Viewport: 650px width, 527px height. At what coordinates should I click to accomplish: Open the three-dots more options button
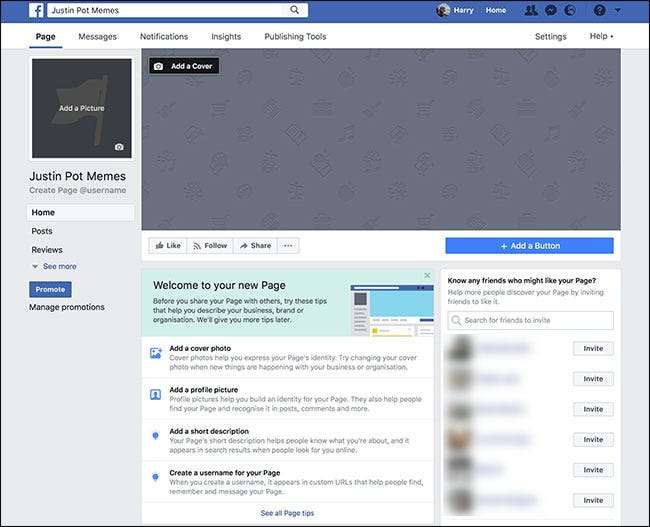pos(288,245)
